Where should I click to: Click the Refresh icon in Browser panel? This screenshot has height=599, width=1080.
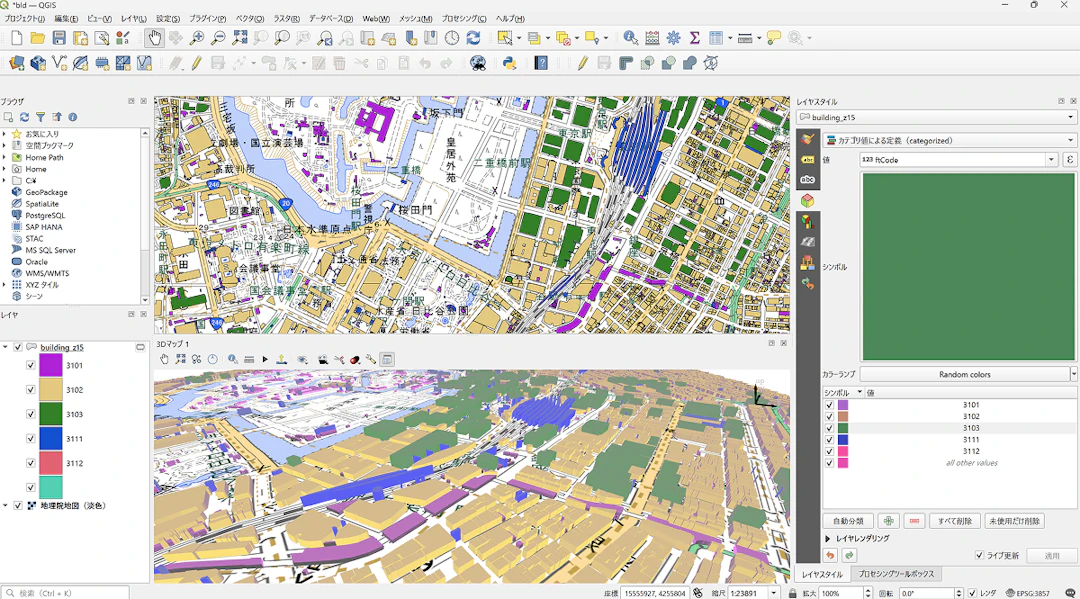(24, 117)
